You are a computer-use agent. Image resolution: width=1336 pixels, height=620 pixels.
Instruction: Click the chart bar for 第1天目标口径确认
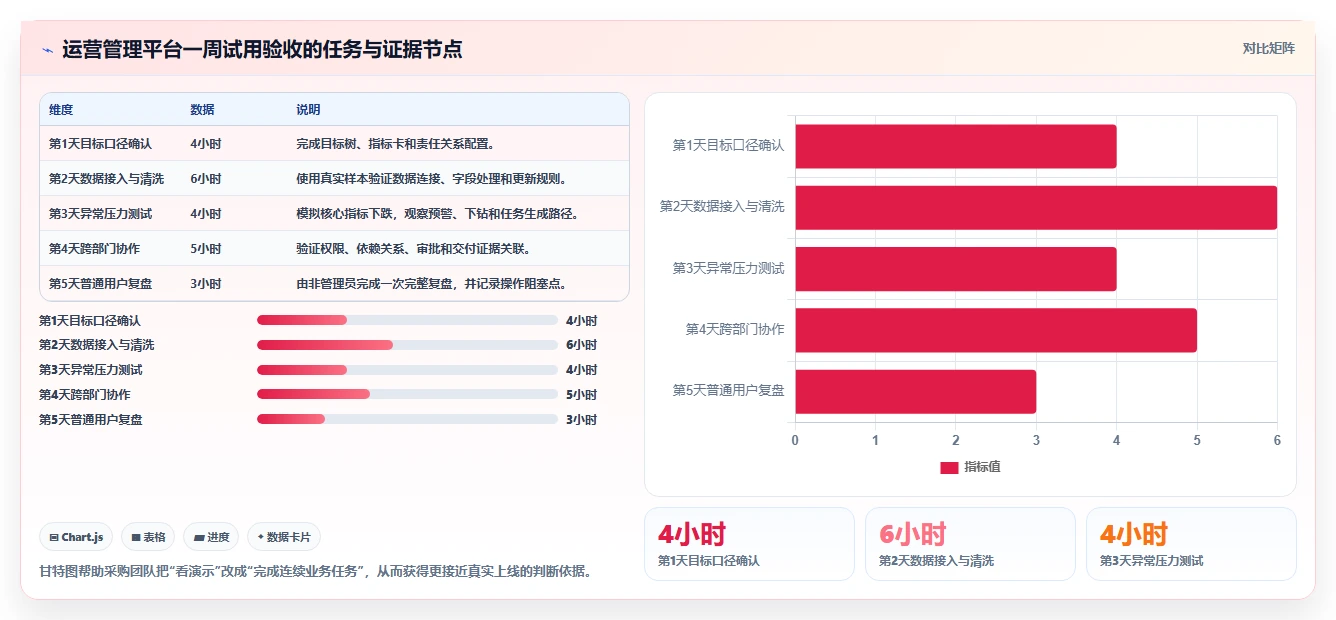[956, 146]
